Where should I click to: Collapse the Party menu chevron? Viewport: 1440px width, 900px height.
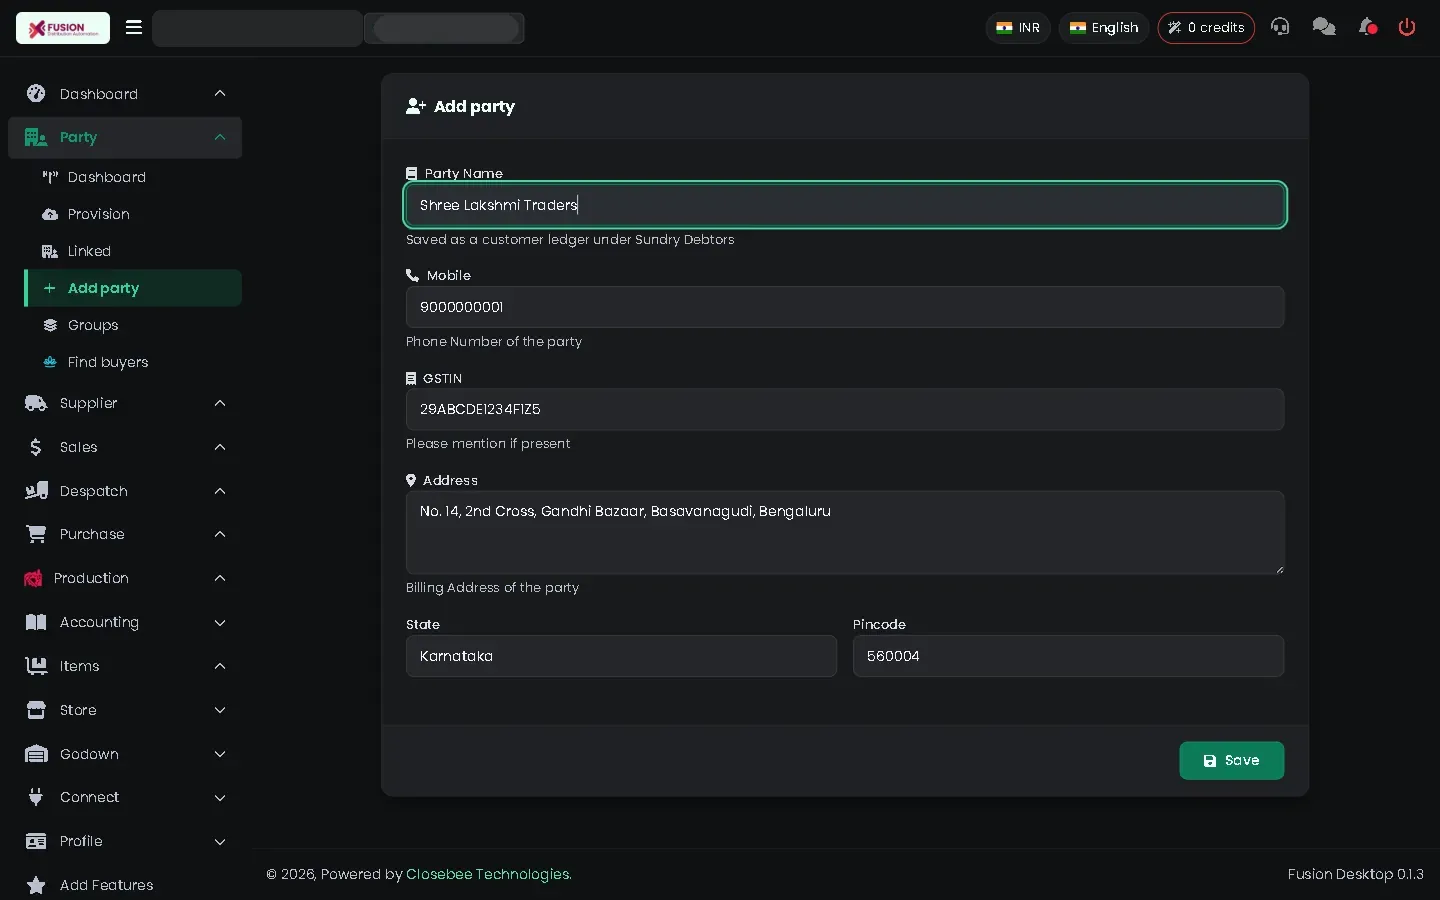(220, 137)
